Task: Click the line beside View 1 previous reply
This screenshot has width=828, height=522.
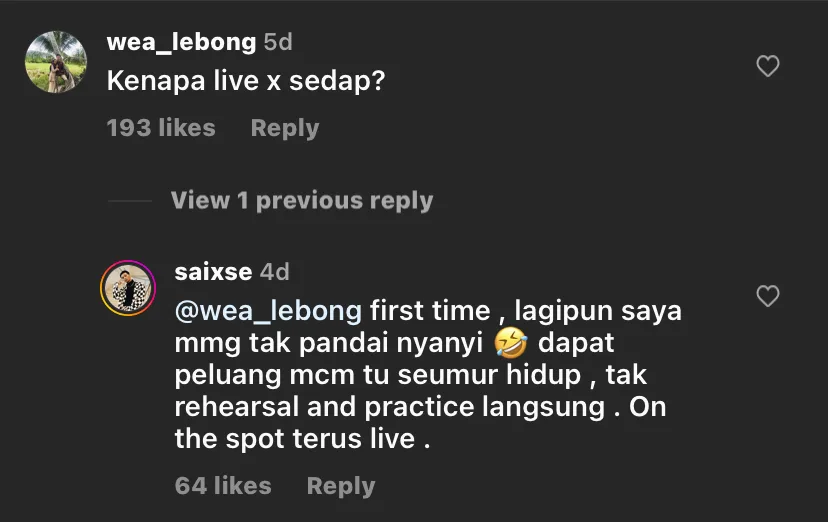Action: pyautogui.click(x=130, y=200)
